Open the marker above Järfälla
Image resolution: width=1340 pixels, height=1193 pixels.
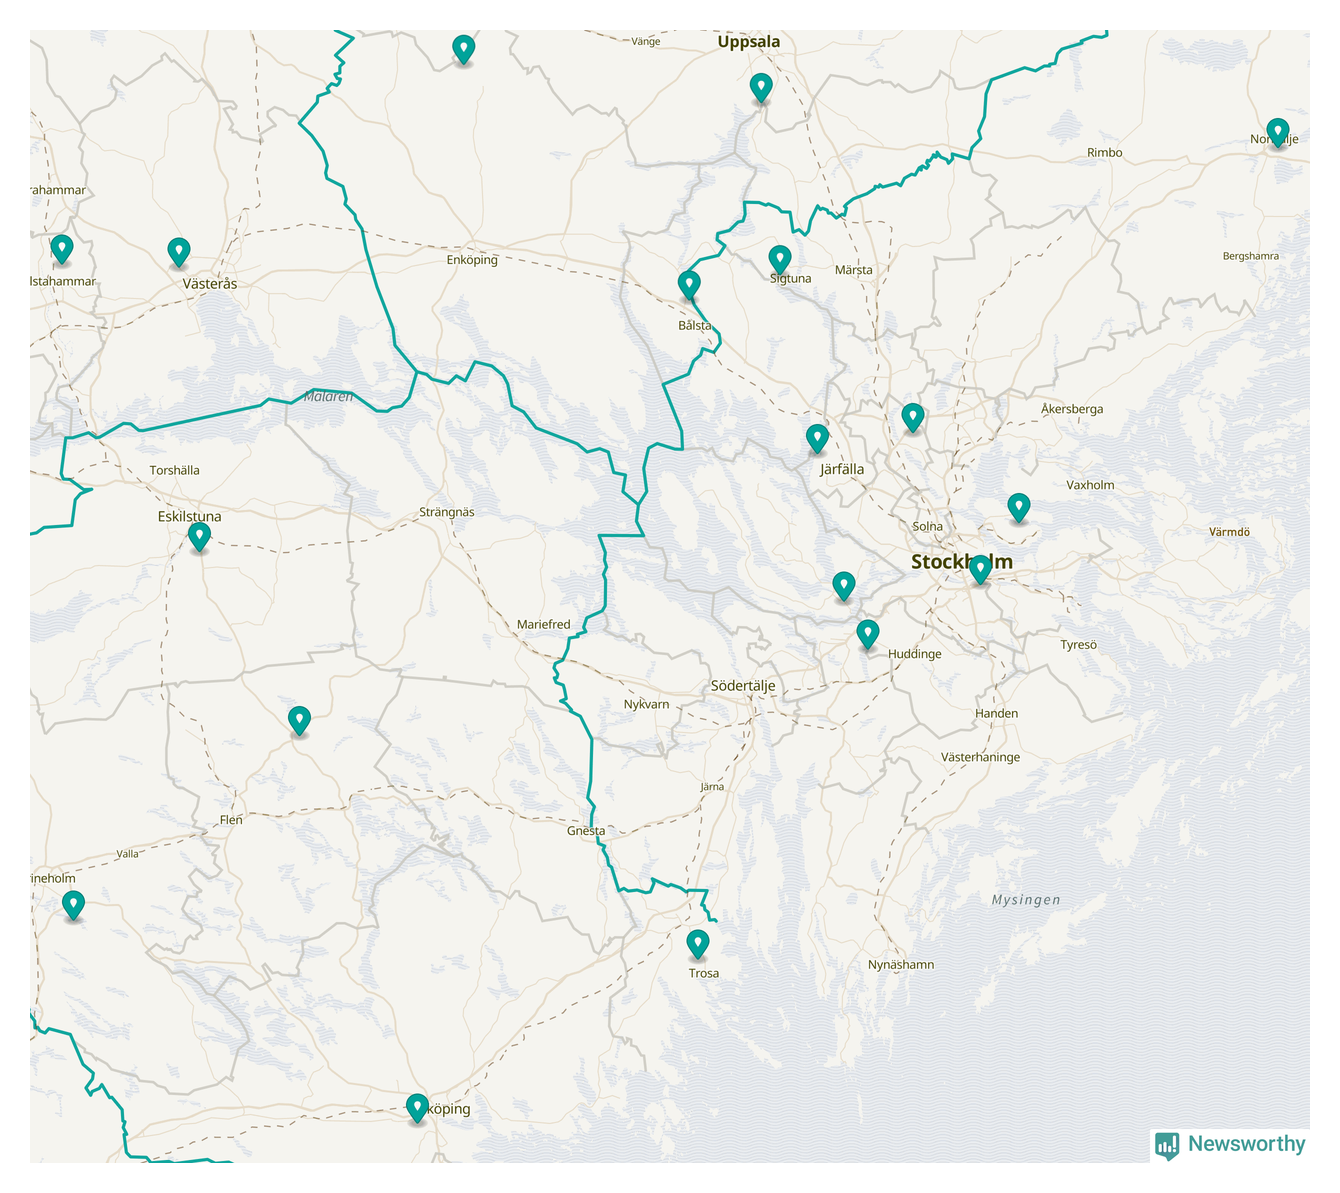[x=817, y=438]
